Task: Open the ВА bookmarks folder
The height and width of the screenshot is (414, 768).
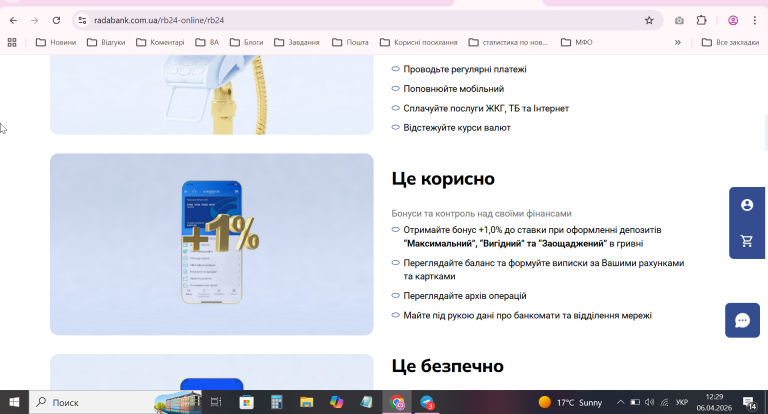Action: [x=207, y=43]
